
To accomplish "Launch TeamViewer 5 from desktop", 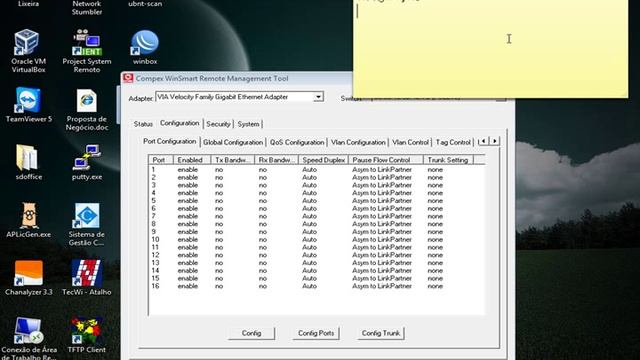I will 28,104.
